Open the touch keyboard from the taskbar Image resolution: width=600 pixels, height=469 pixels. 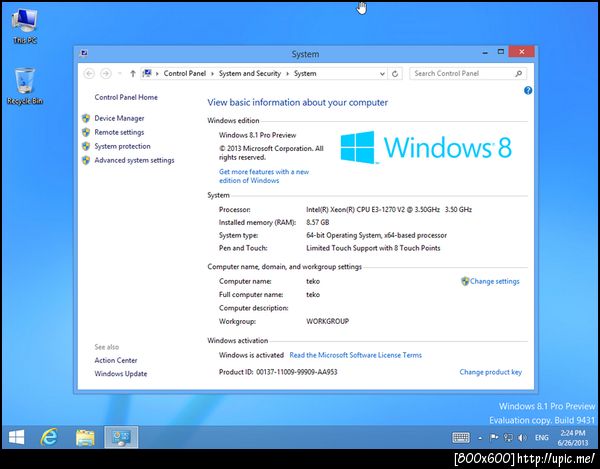click(x=461, y=438)
